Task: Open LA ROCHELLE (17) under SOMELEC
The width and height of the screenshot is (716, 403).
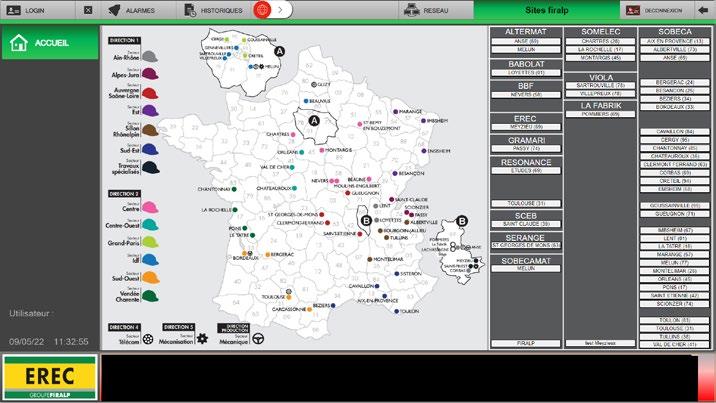Action: click(x=600, y=49)
